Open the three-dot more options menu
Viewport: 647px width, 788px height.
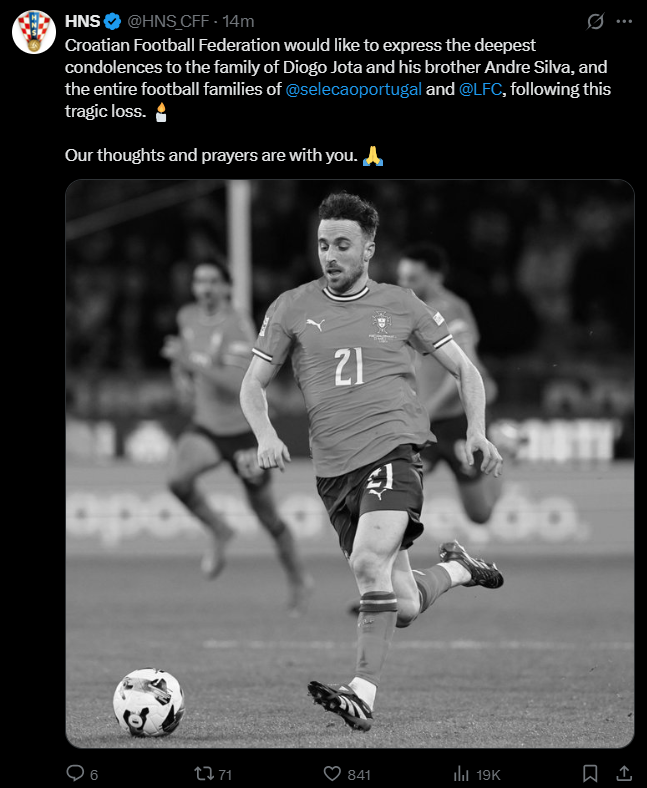[x=624, y=21]
